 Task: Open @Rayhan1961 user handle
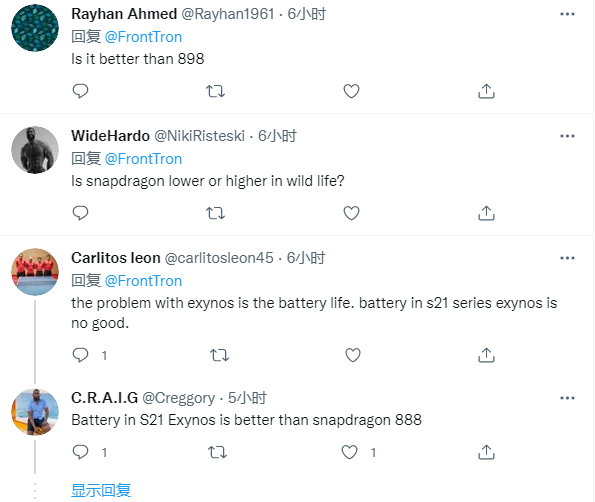pyautogui.click(x=228, y=14)
